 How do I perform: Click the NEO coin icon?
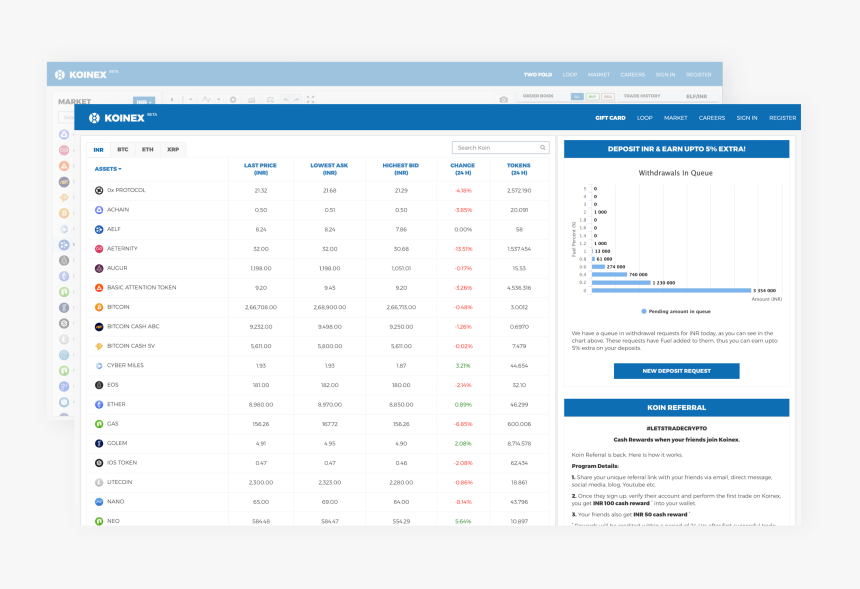coord(99,521)
